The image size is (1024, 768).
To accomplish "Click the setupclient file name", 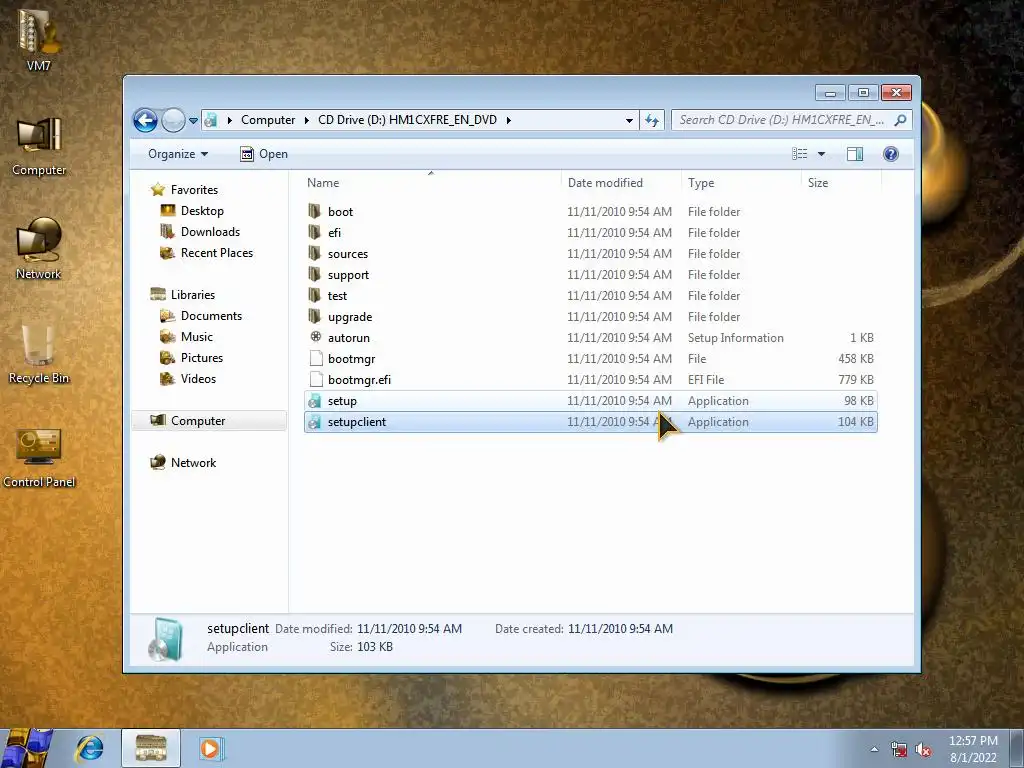I will [357, 422].
